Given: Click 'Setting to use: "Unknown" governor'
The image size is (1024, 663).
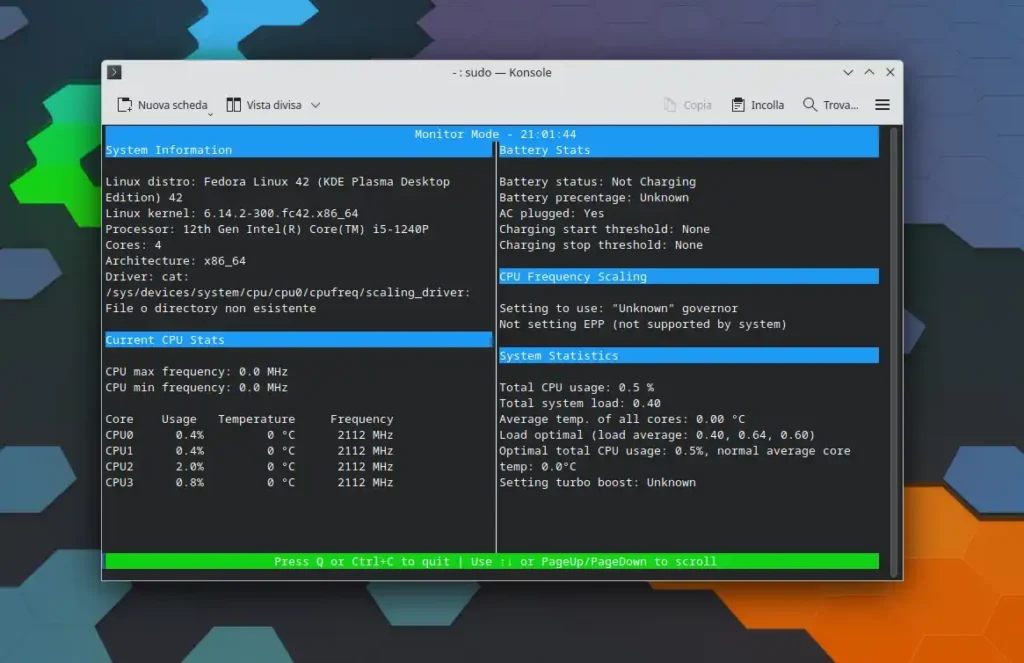Looking at the screenshot, I should click(x=618, y=308).
